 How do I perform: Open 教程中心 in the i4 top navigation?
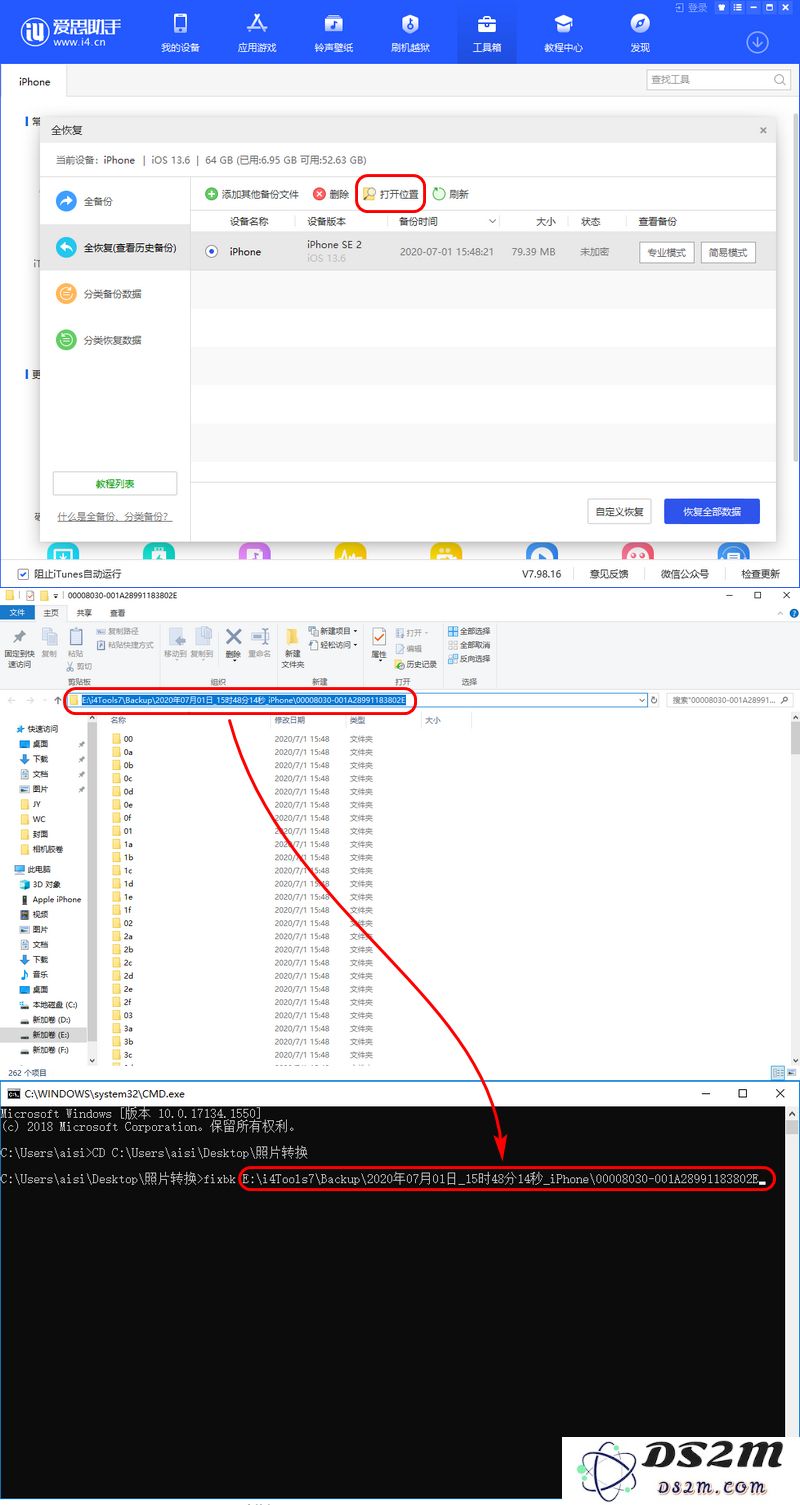point(563,32)
